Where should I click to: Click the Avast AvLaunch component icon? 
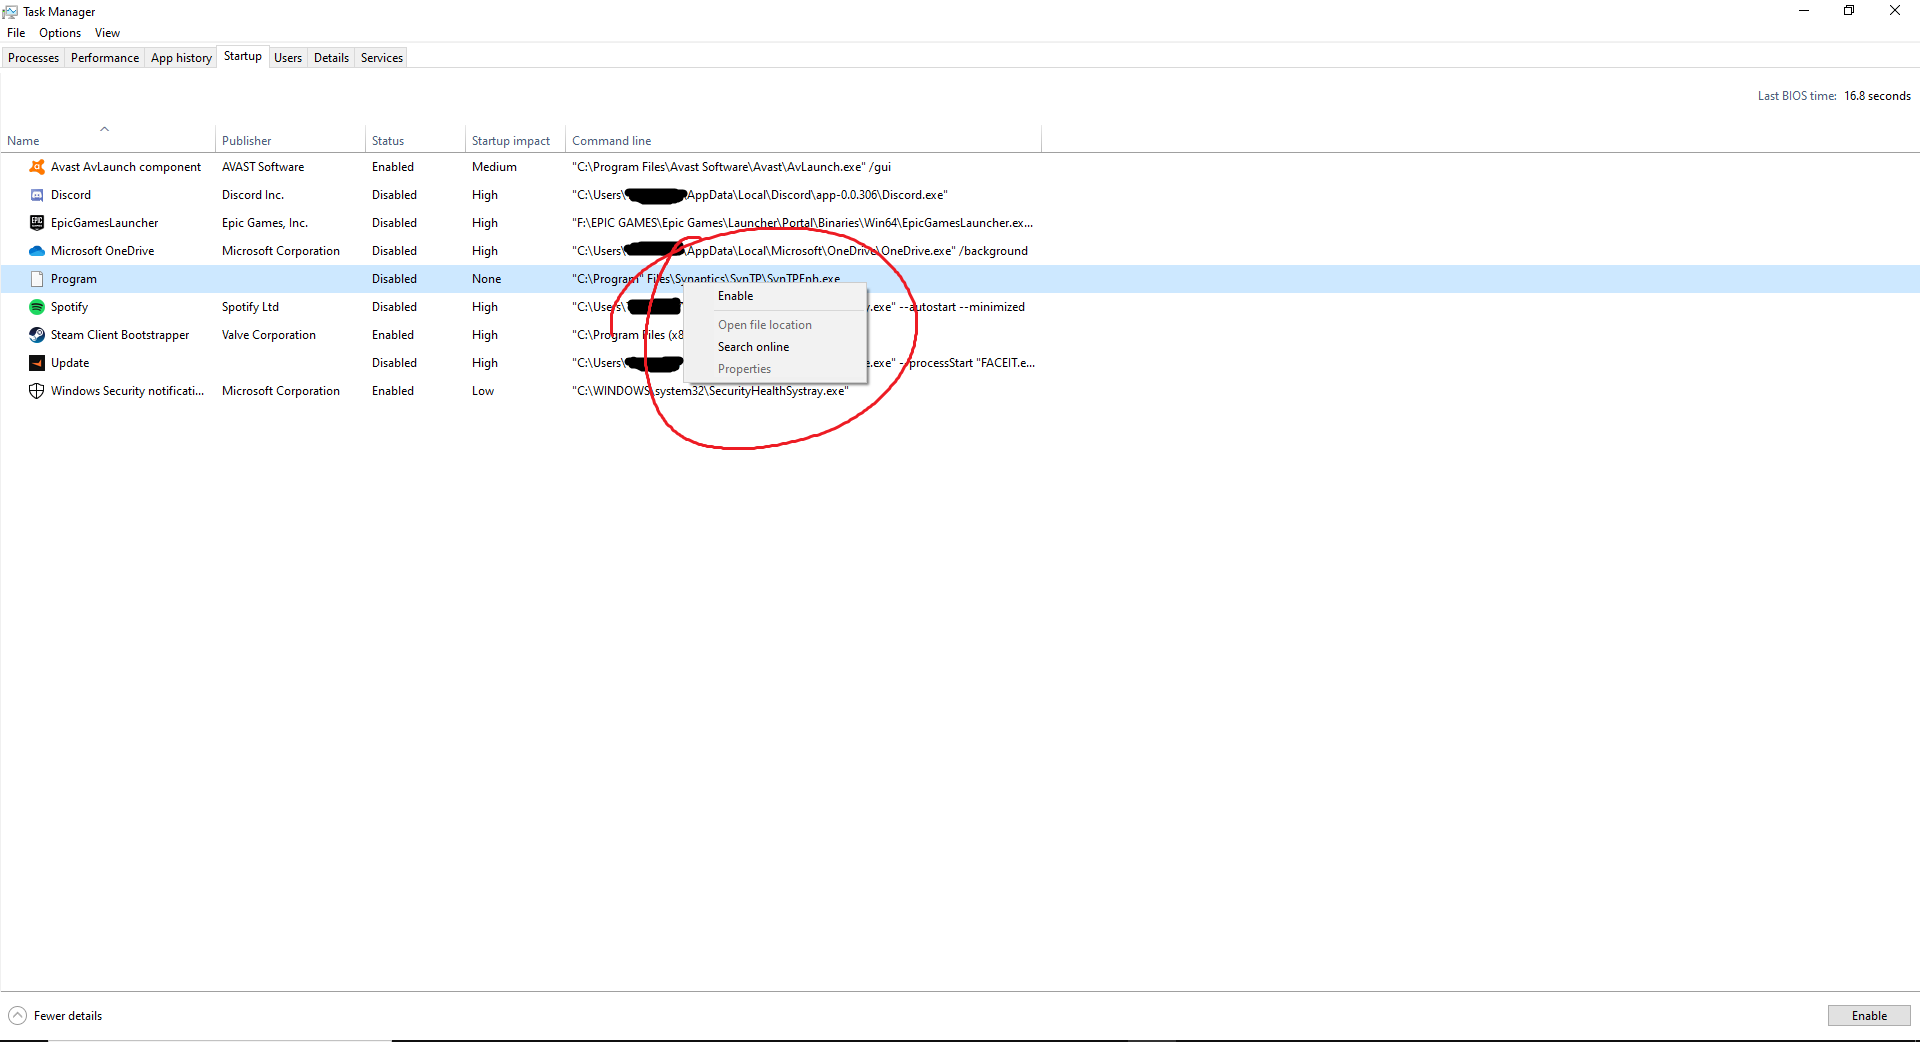pyautogui.click(x=37, y=167)
